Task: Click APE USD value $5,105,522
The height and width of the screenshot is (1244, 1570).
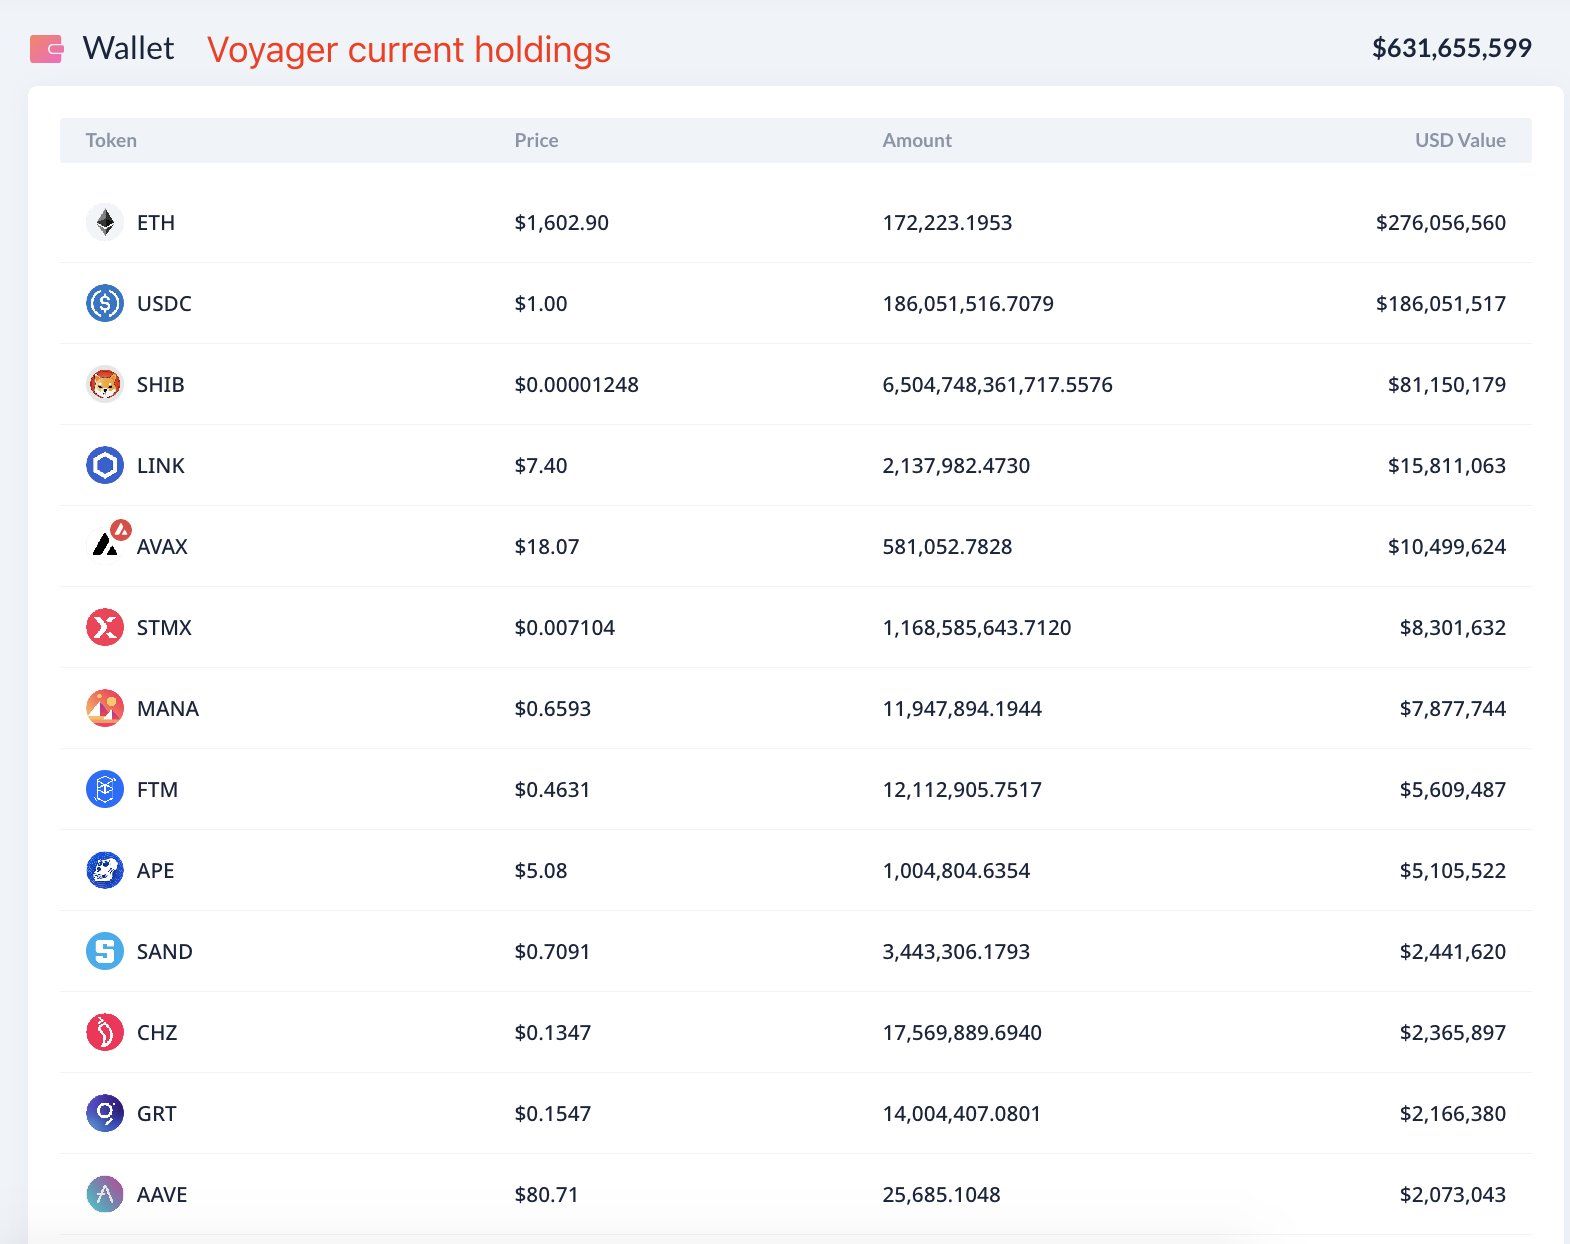Action: point(1453,870)
